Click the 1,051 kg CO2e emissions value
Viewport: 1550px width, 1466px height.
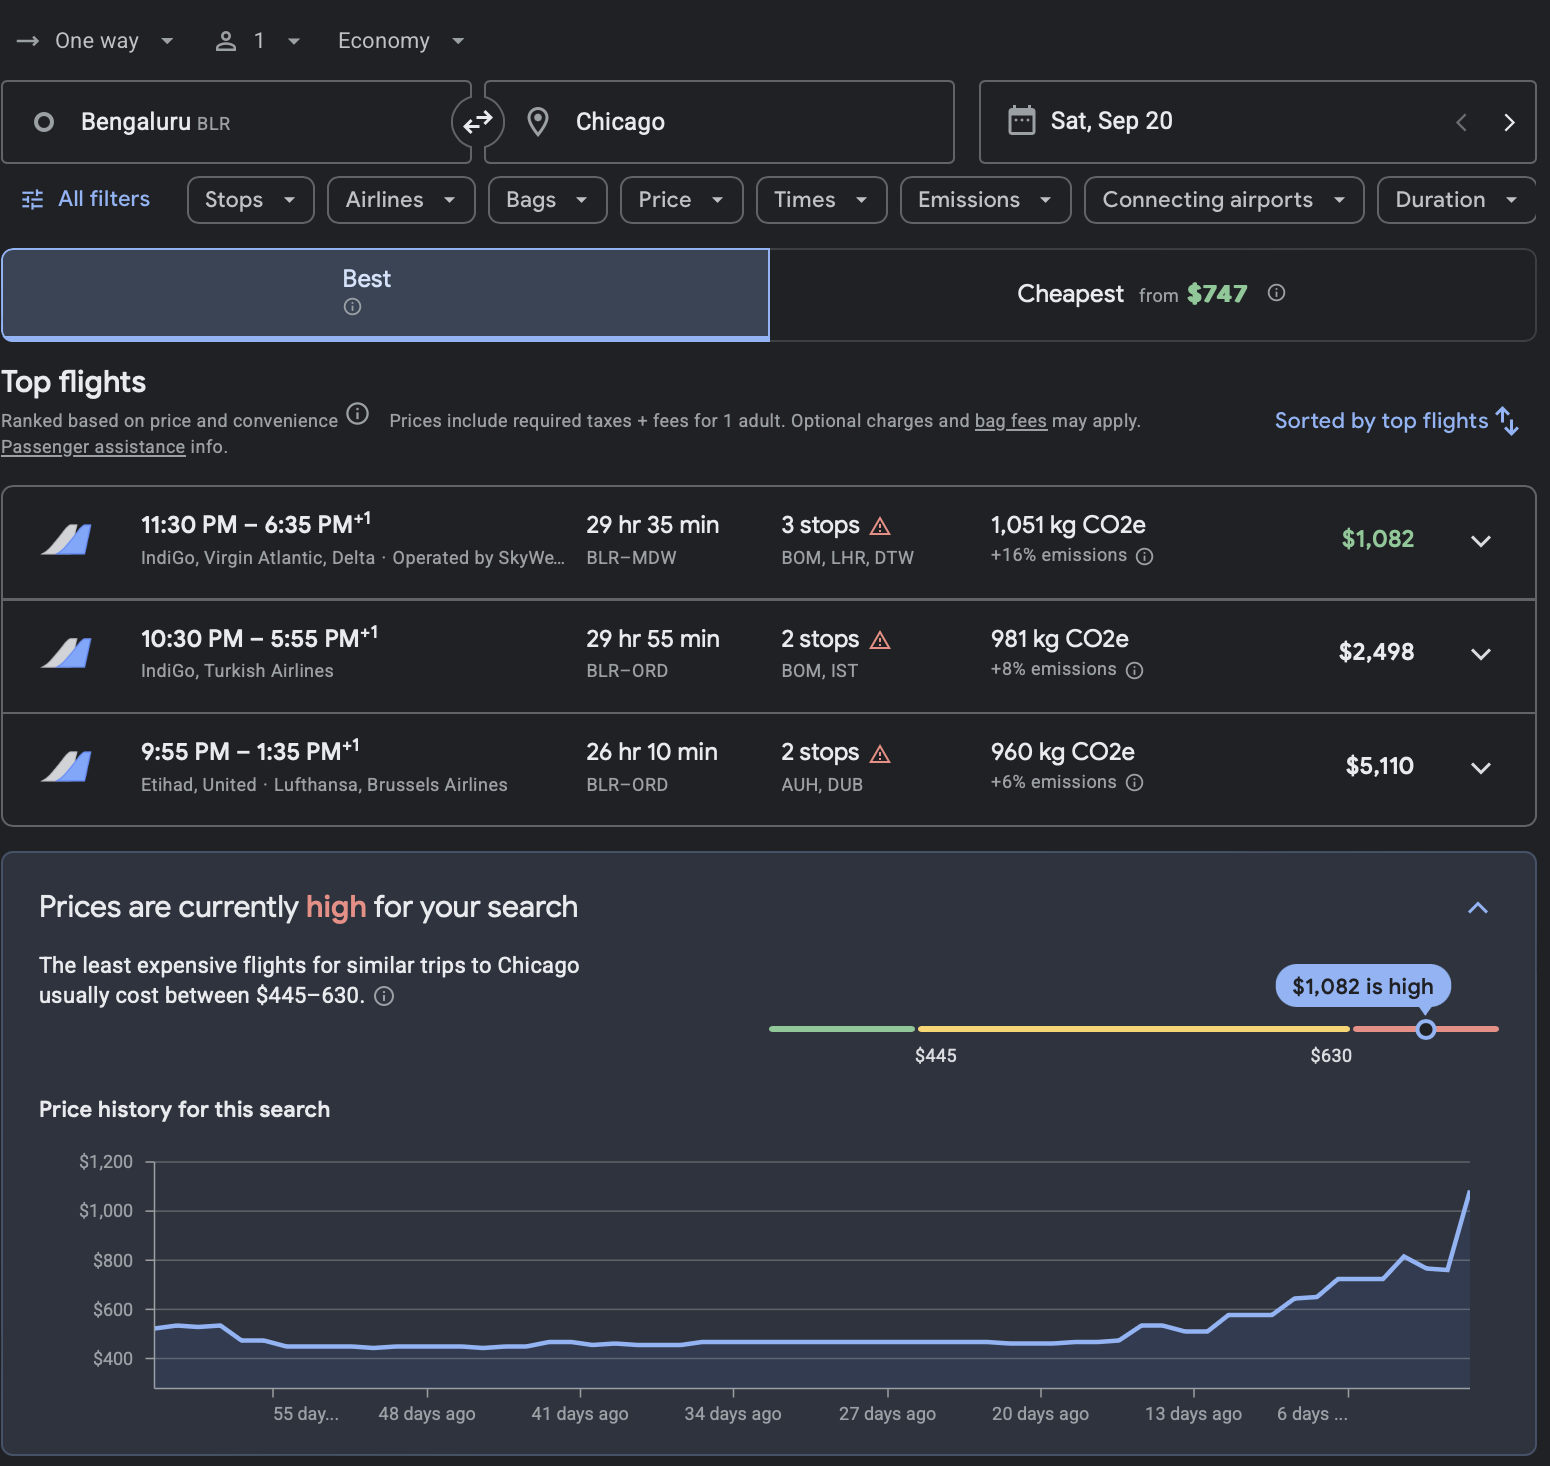tap(1068, 525)
